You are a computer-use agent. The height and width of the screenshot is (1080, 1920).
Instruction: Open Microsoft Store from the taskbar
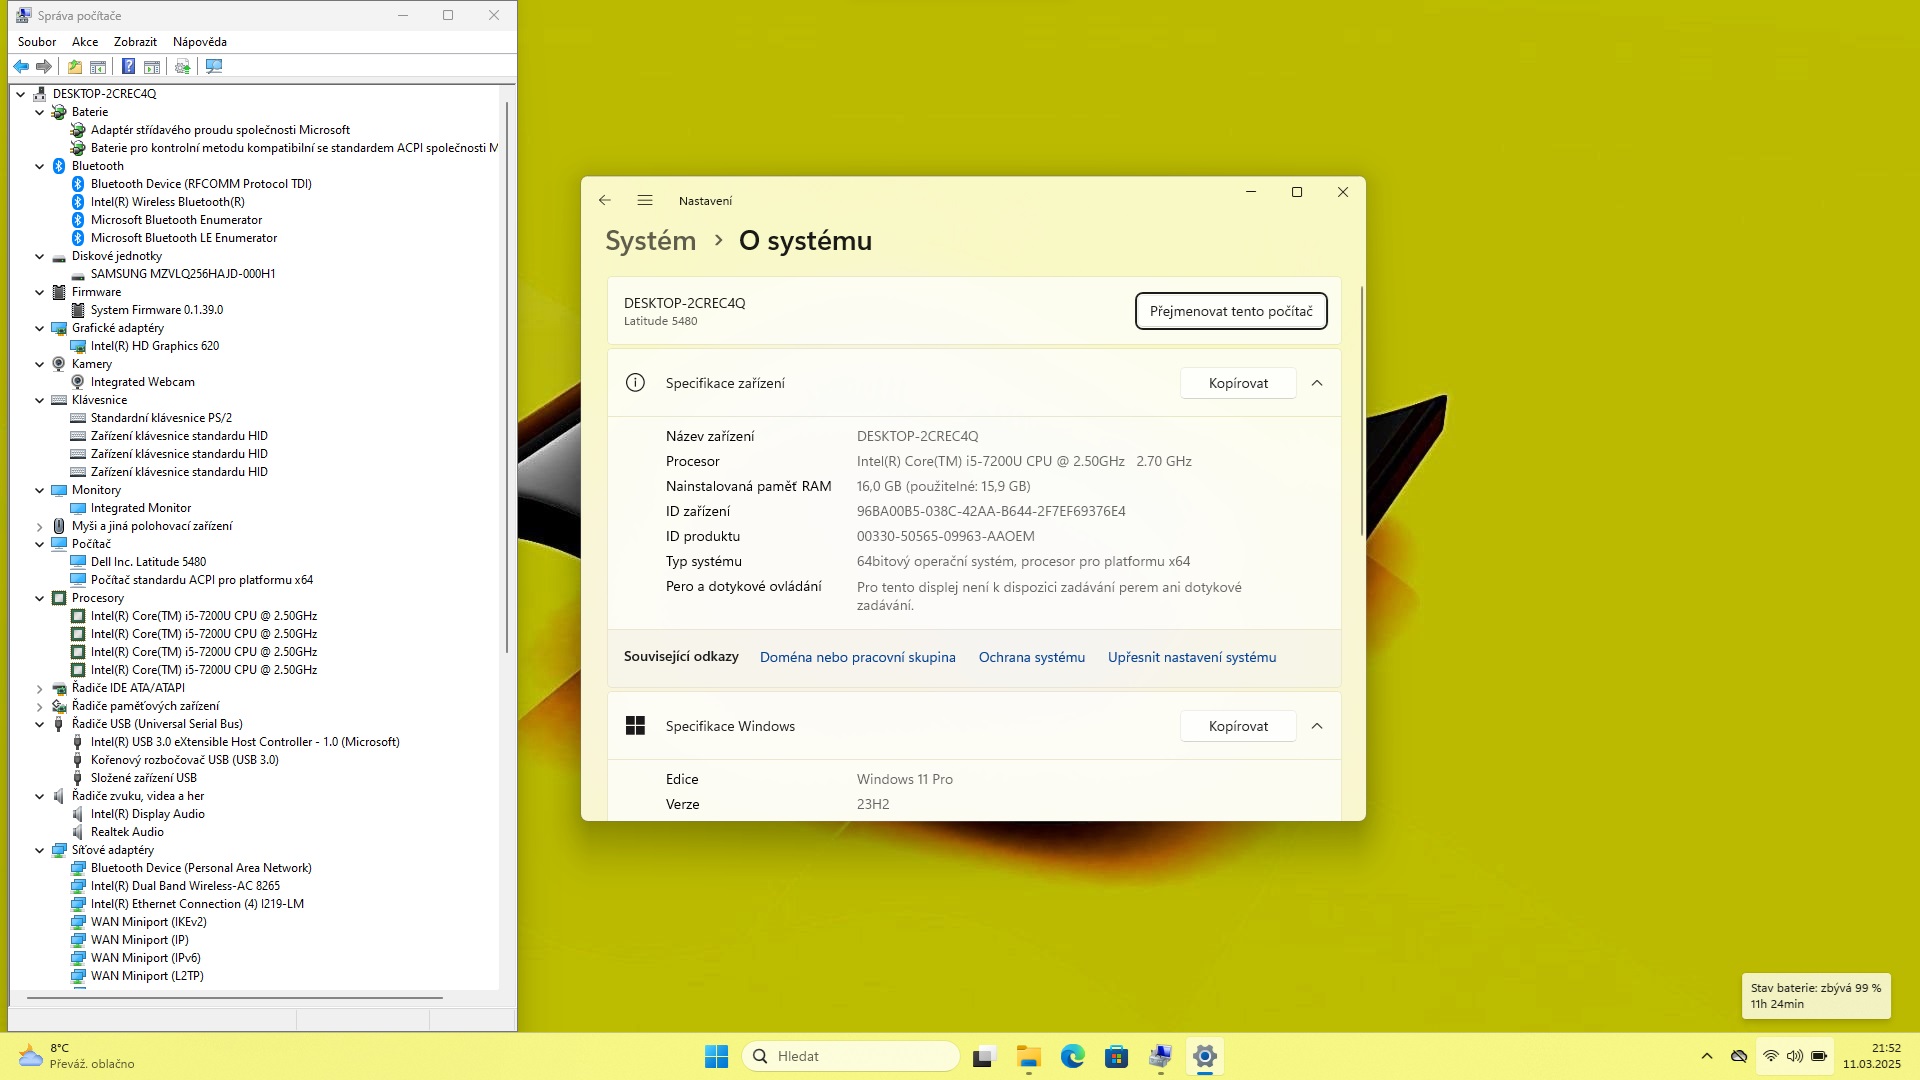(1117, 1056)
